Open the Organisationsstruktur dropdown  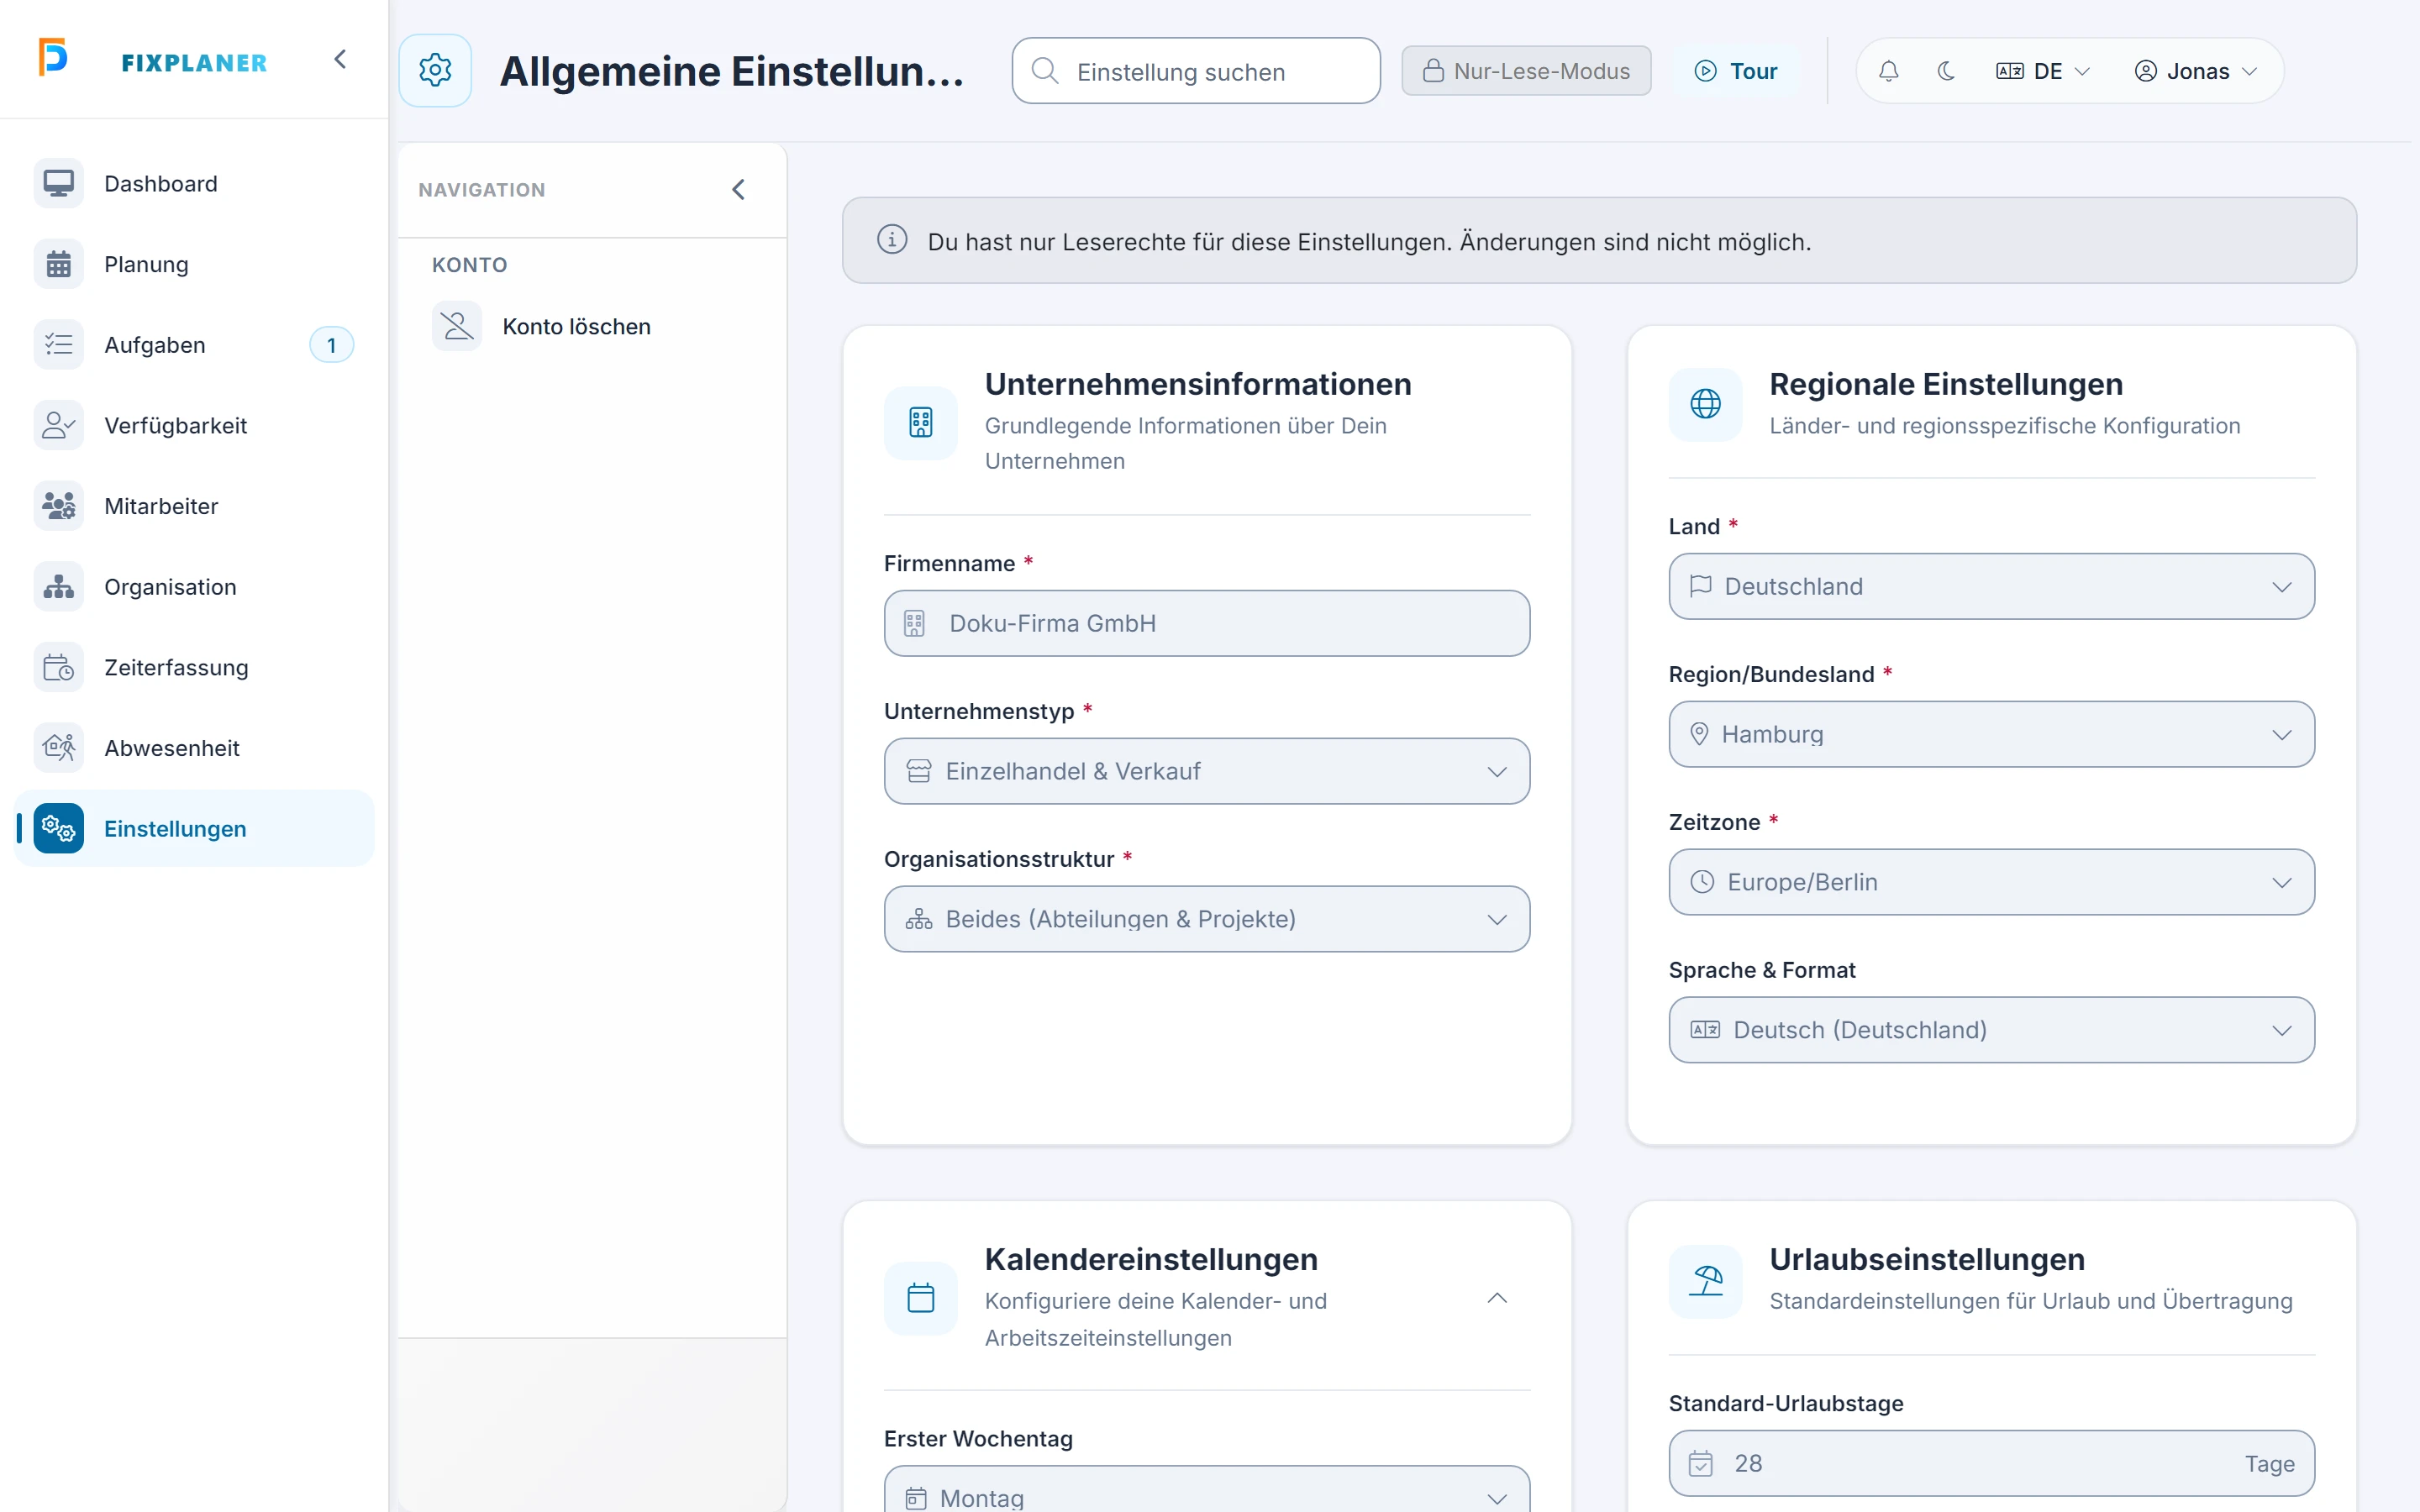click(1206, 919)
